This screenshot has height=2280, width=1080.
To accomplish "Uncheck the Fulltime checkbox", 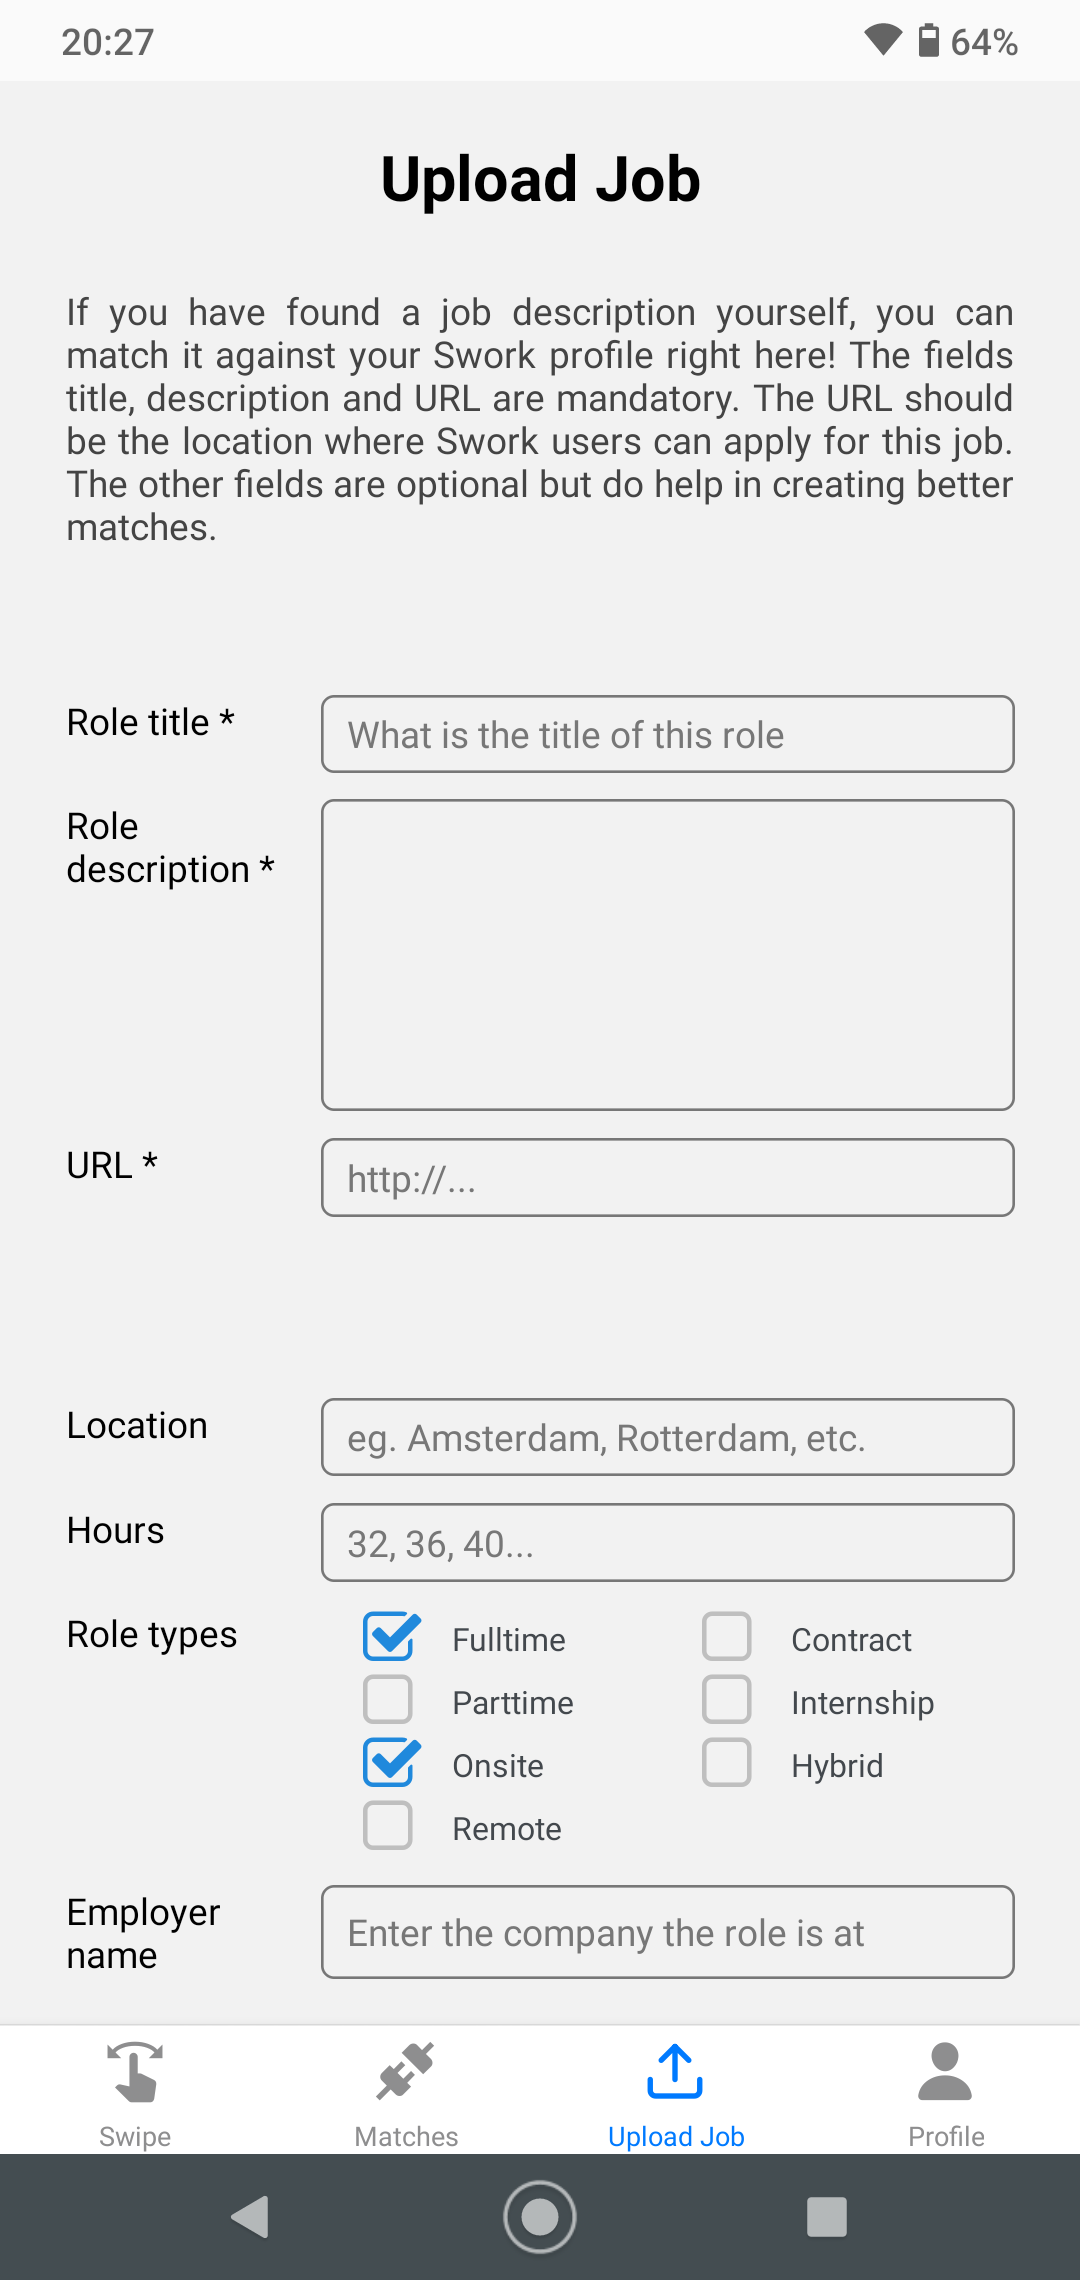I will click(x=390, y=1637).
